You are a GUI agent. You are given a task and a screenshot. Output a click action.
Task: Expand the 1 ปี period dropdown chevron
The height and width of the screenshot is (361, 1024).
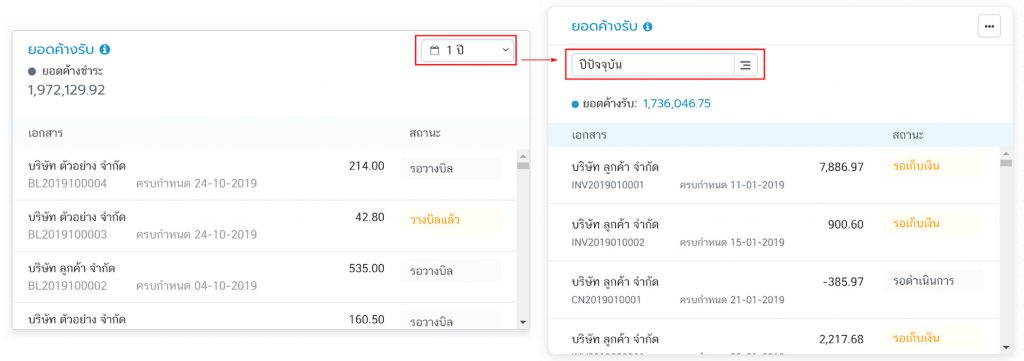click(505, 50)
